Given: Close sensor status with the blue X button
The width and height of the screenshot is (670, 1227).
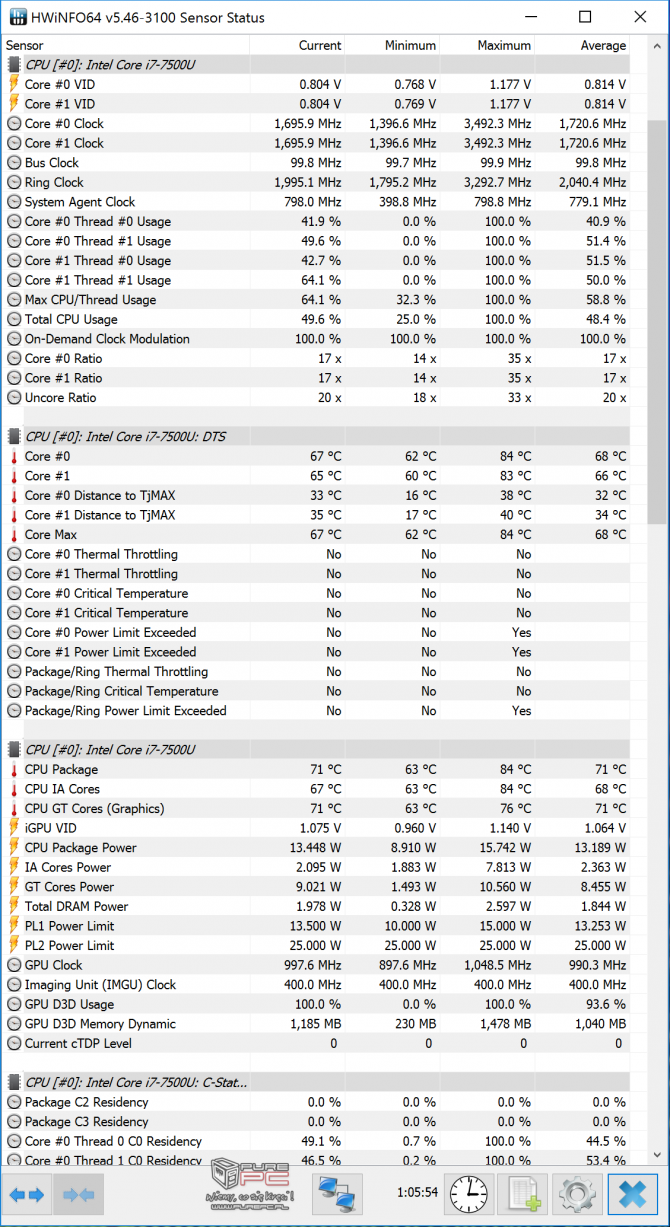Looking at the screenshot, I should [633, 1195].
